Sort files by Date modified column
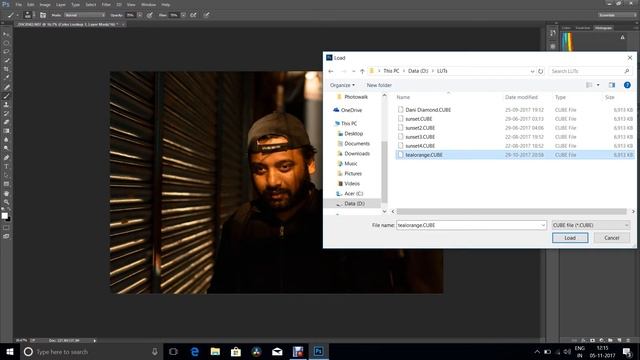The image size is (640, 360). click(x=521, y=97)
